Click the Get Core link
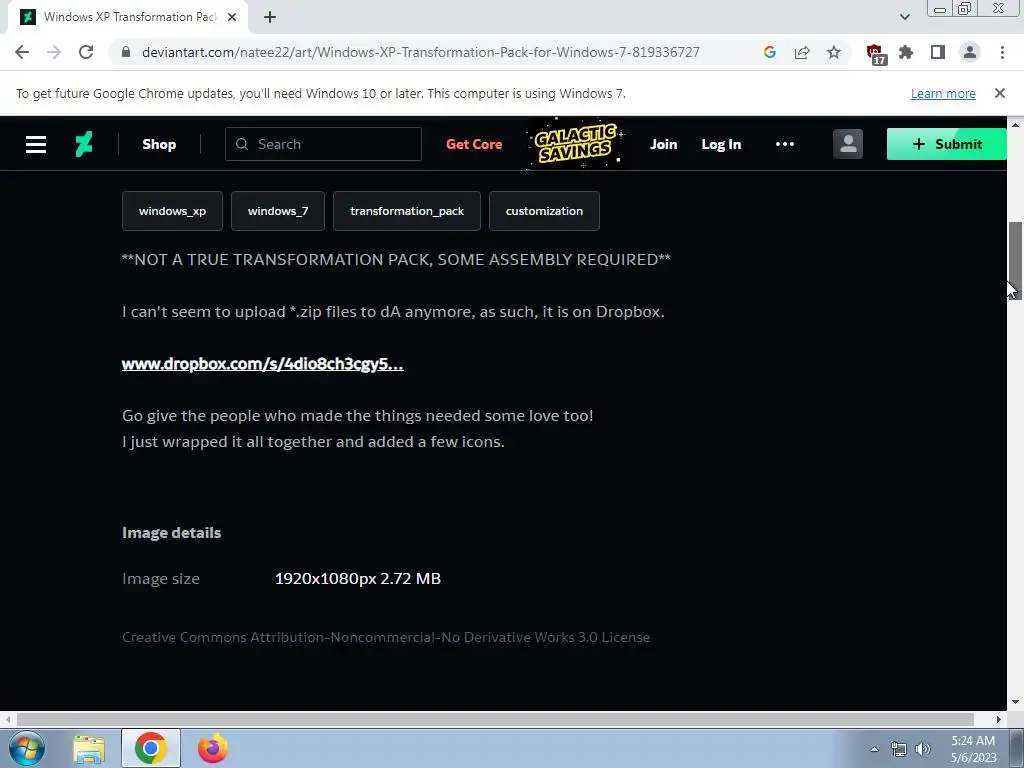Image resolution: width=1024 pixels, height=768 pixels. pyautogui.click(x=474, y=144)
